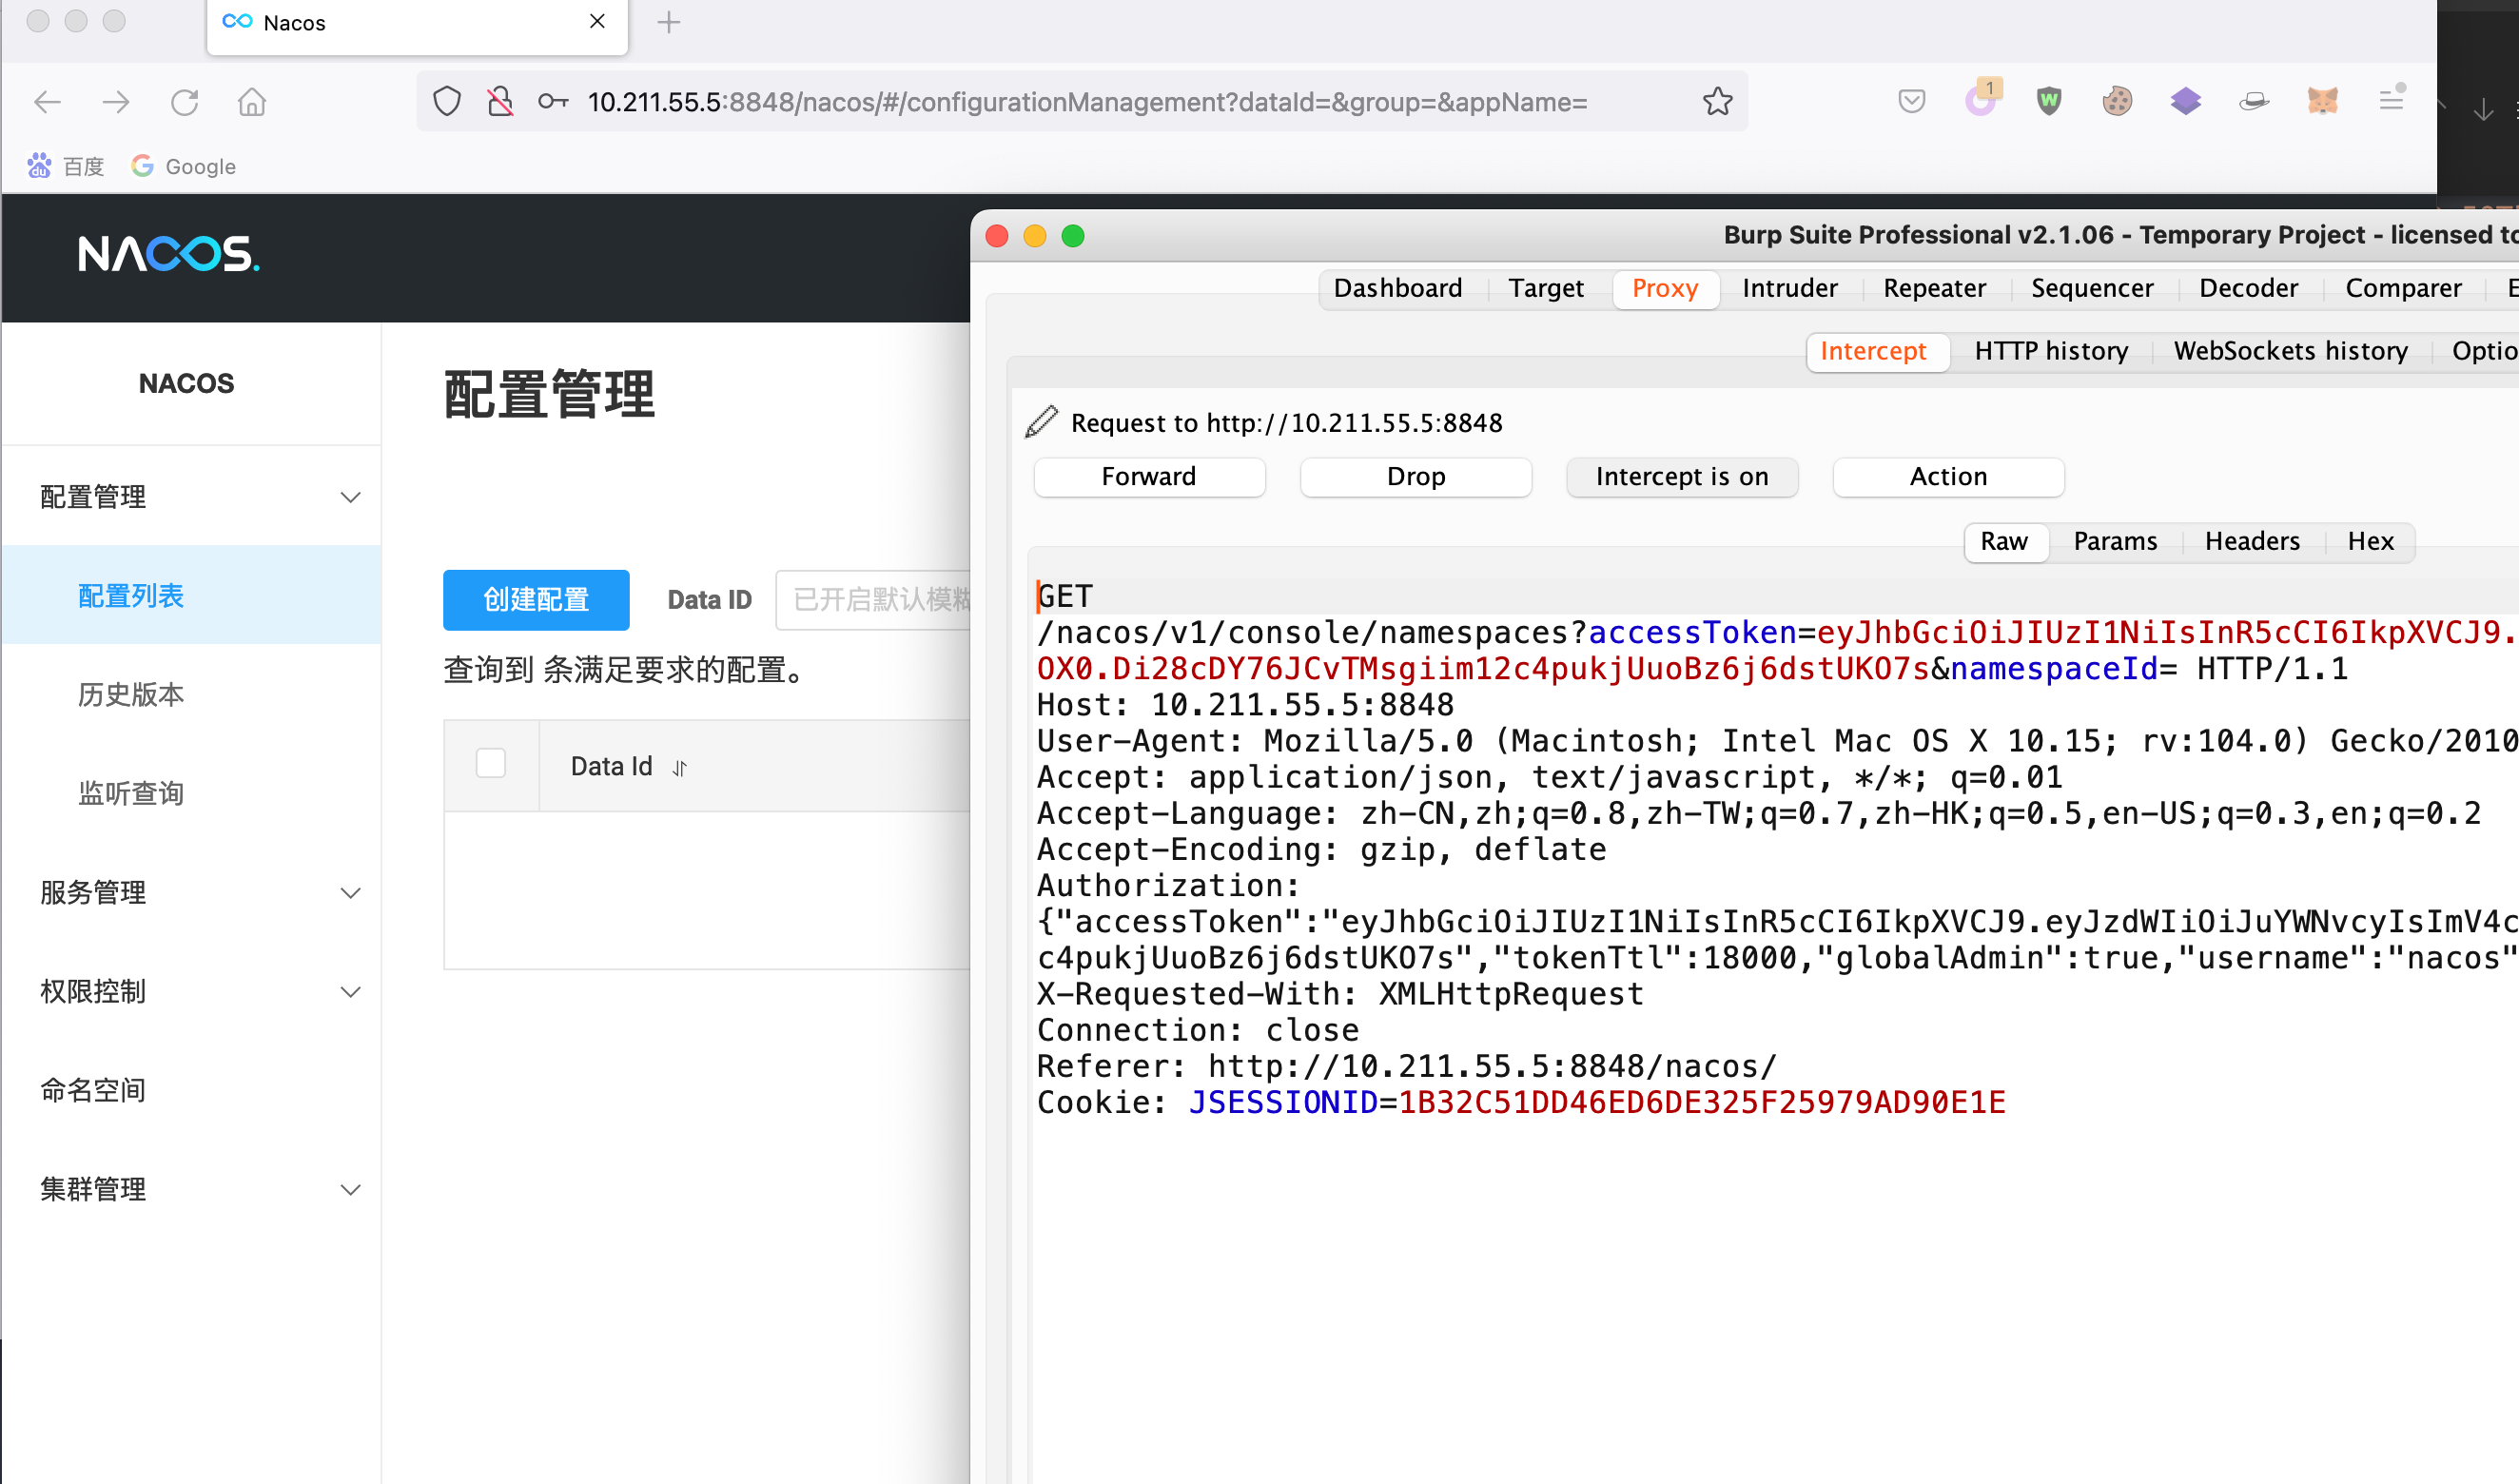Click the browser forward arrow
The image size is (2519, 1484).
tap(116, 102)
